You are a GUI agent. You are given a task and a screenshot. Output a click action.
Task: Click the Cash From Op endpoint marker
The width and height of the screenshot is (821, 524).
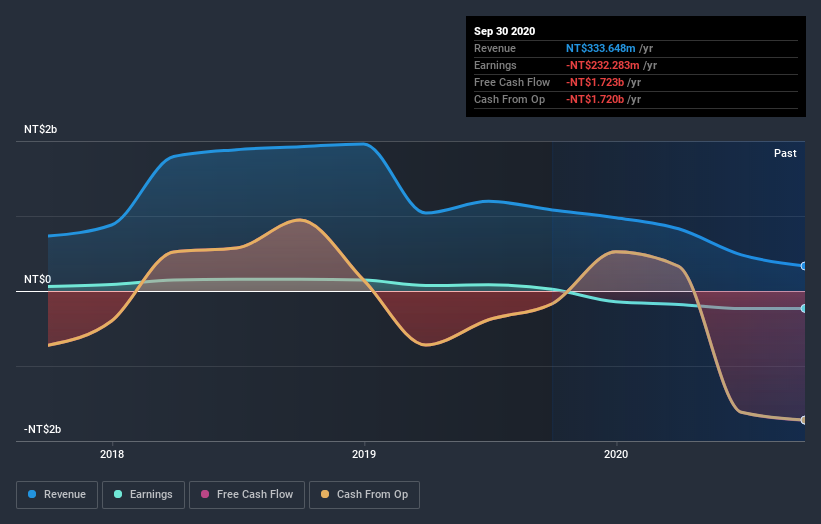pos(804,420)
